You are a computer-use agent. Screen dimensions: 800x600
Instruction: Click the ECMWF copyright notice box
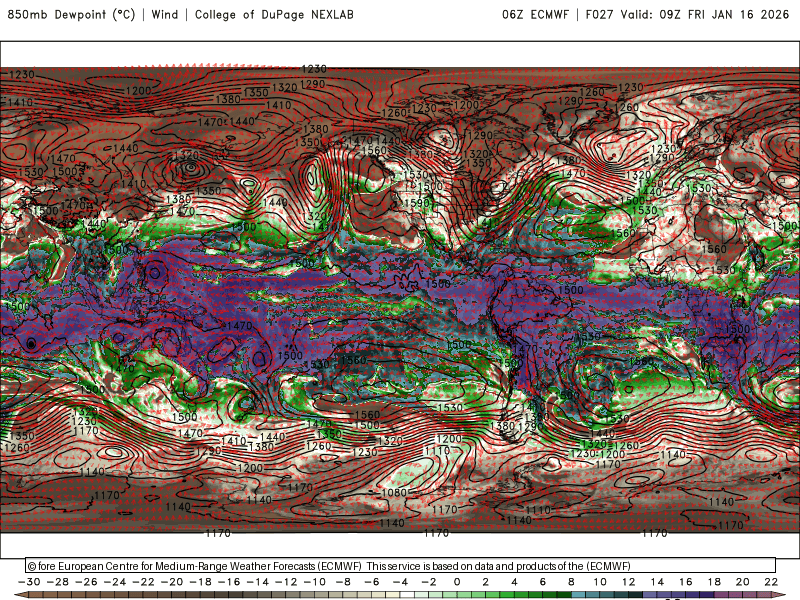click(401, 565)
